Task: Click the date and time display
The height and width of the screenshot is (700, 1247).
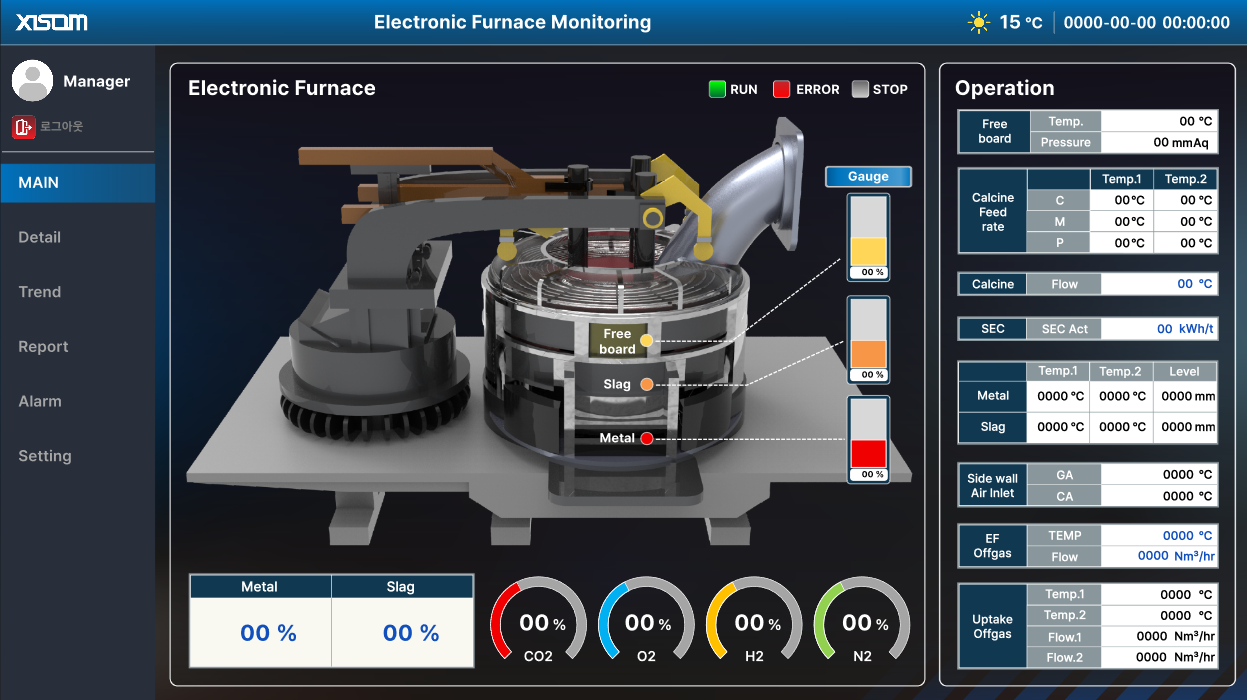Action: tap(1146, 22)
